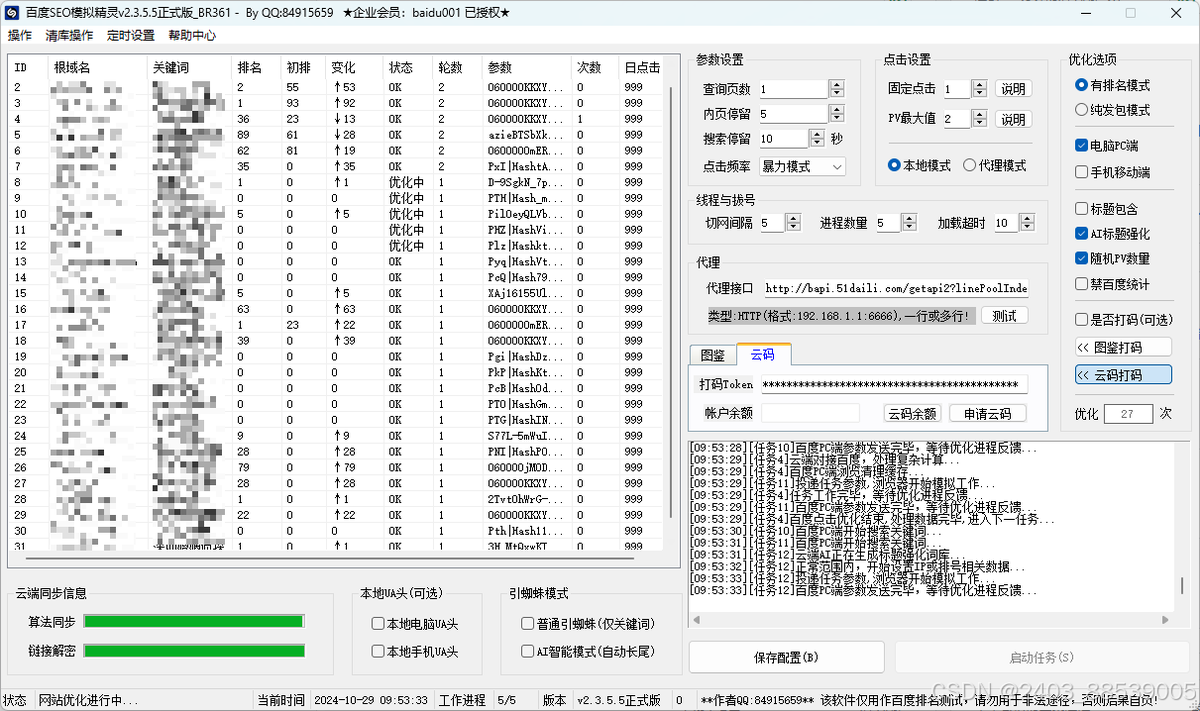
Task: Select the 纯发包模式 radio button
Action: [1081, 110]
